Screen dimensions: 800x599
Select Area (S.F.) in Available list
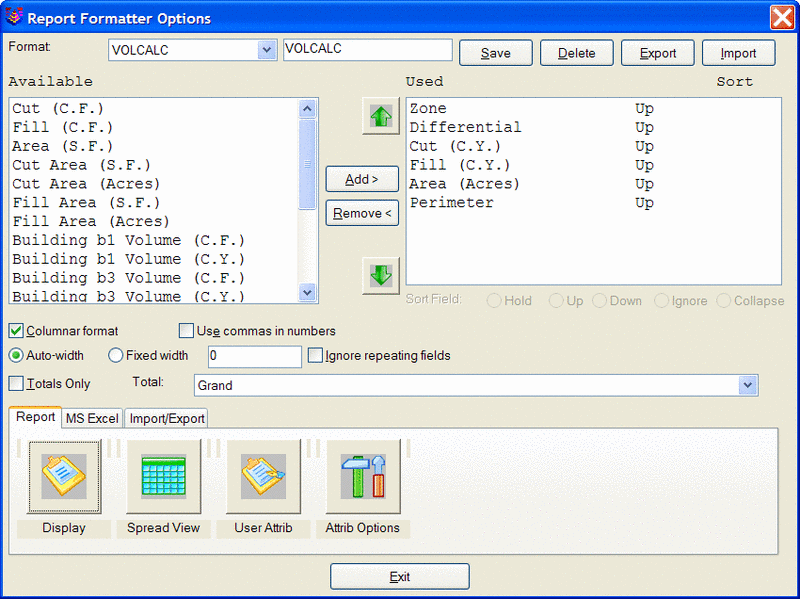154,146
